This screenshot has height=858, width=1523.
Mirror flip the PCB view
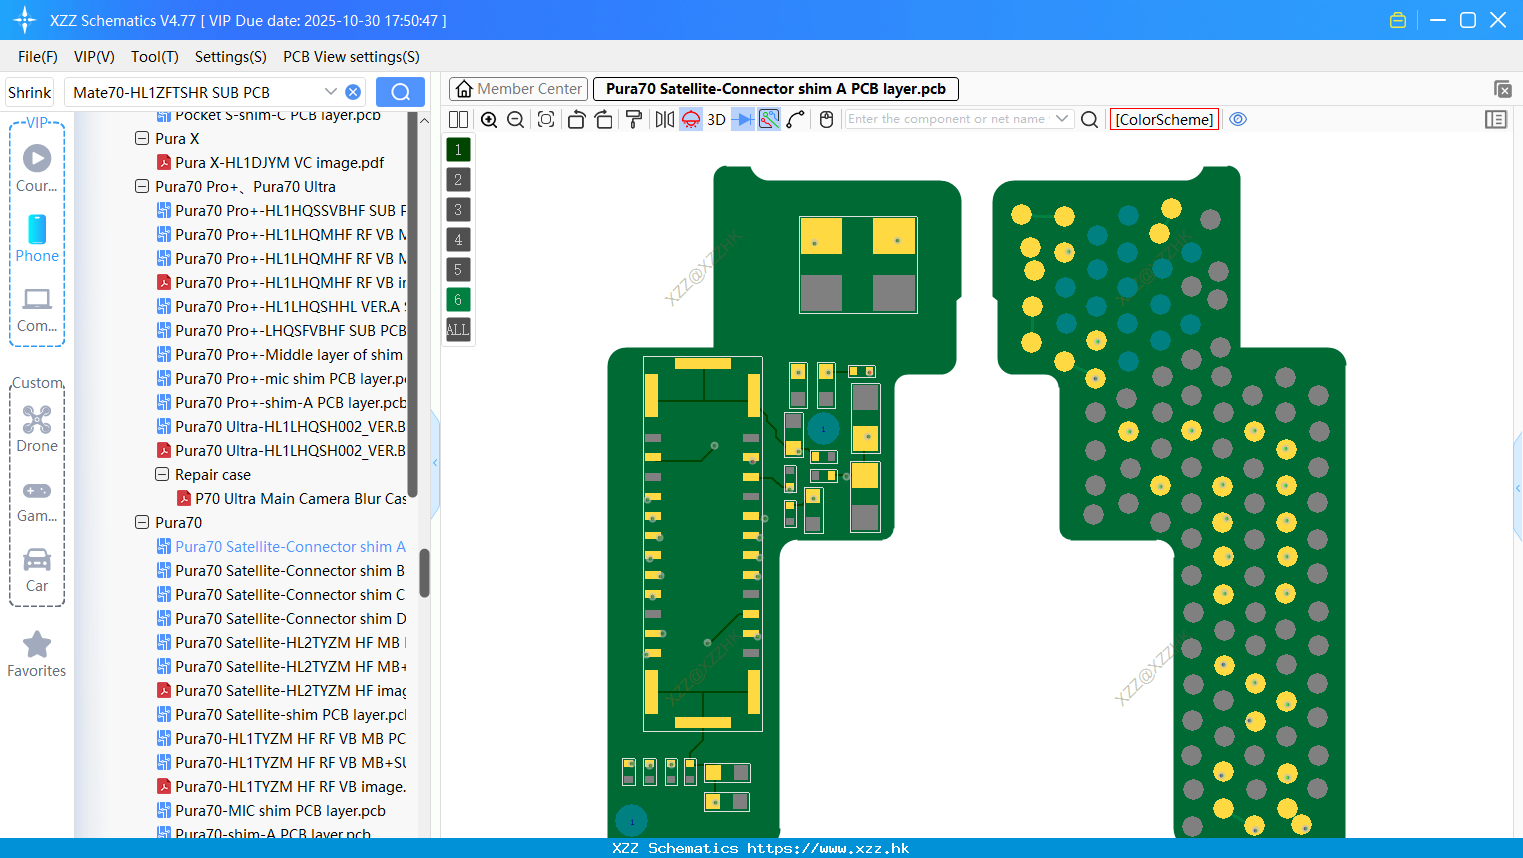(x=665, y=119)
